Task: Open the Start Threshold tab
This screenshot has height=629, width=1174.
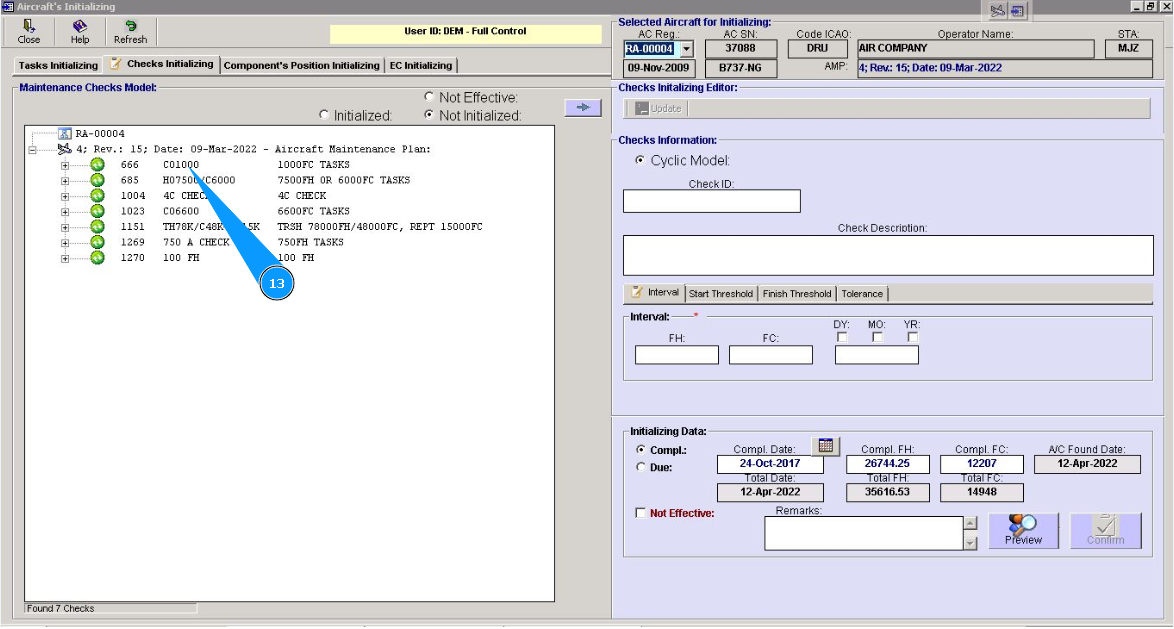Action: [720, 294]
